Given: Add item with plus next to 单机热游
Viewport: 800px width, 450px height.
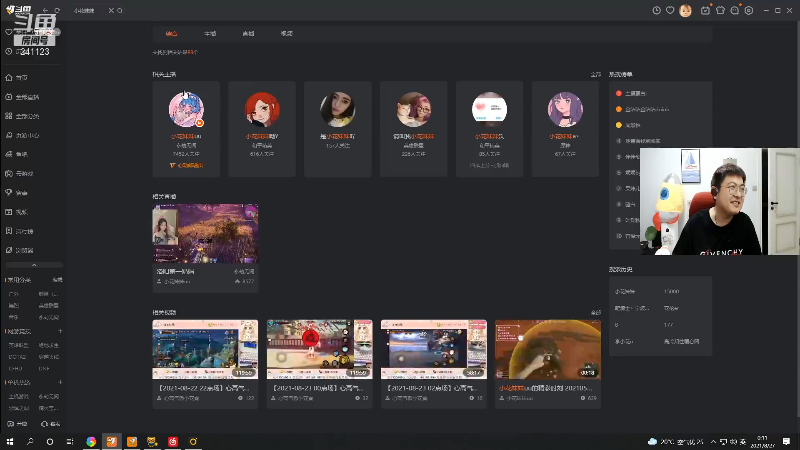Looking at the screenshot, I should 60,382.
